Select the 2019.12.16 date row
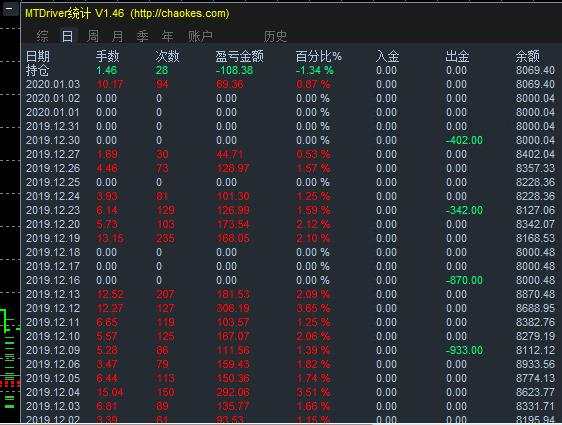The image size is (562, 425). [x=53, y=280]
